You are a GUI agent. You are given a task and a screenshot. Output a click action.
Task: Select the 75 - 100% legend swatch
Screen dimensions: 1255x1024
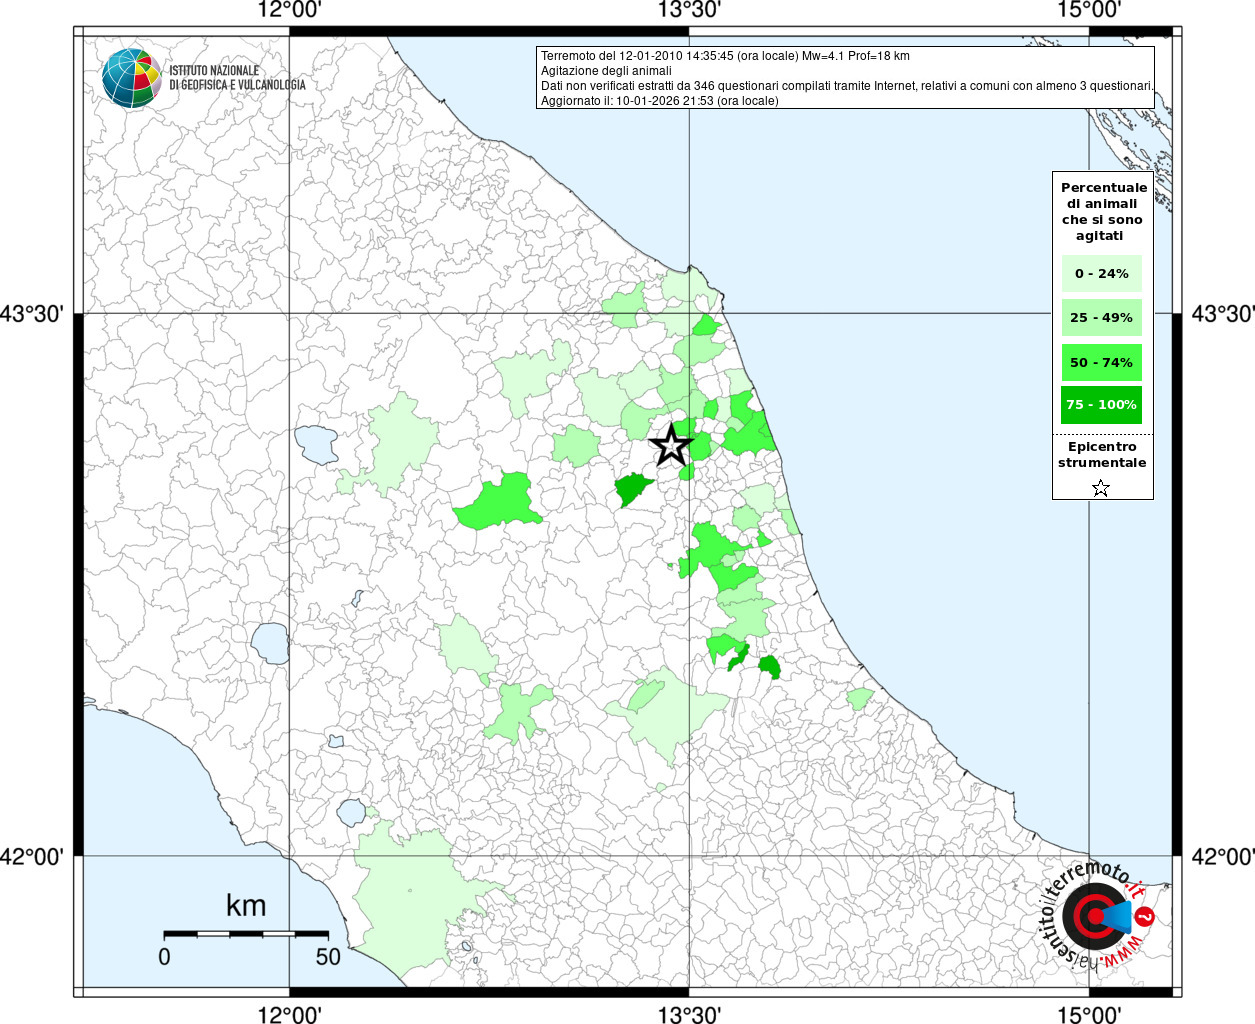coord(1101,405)
